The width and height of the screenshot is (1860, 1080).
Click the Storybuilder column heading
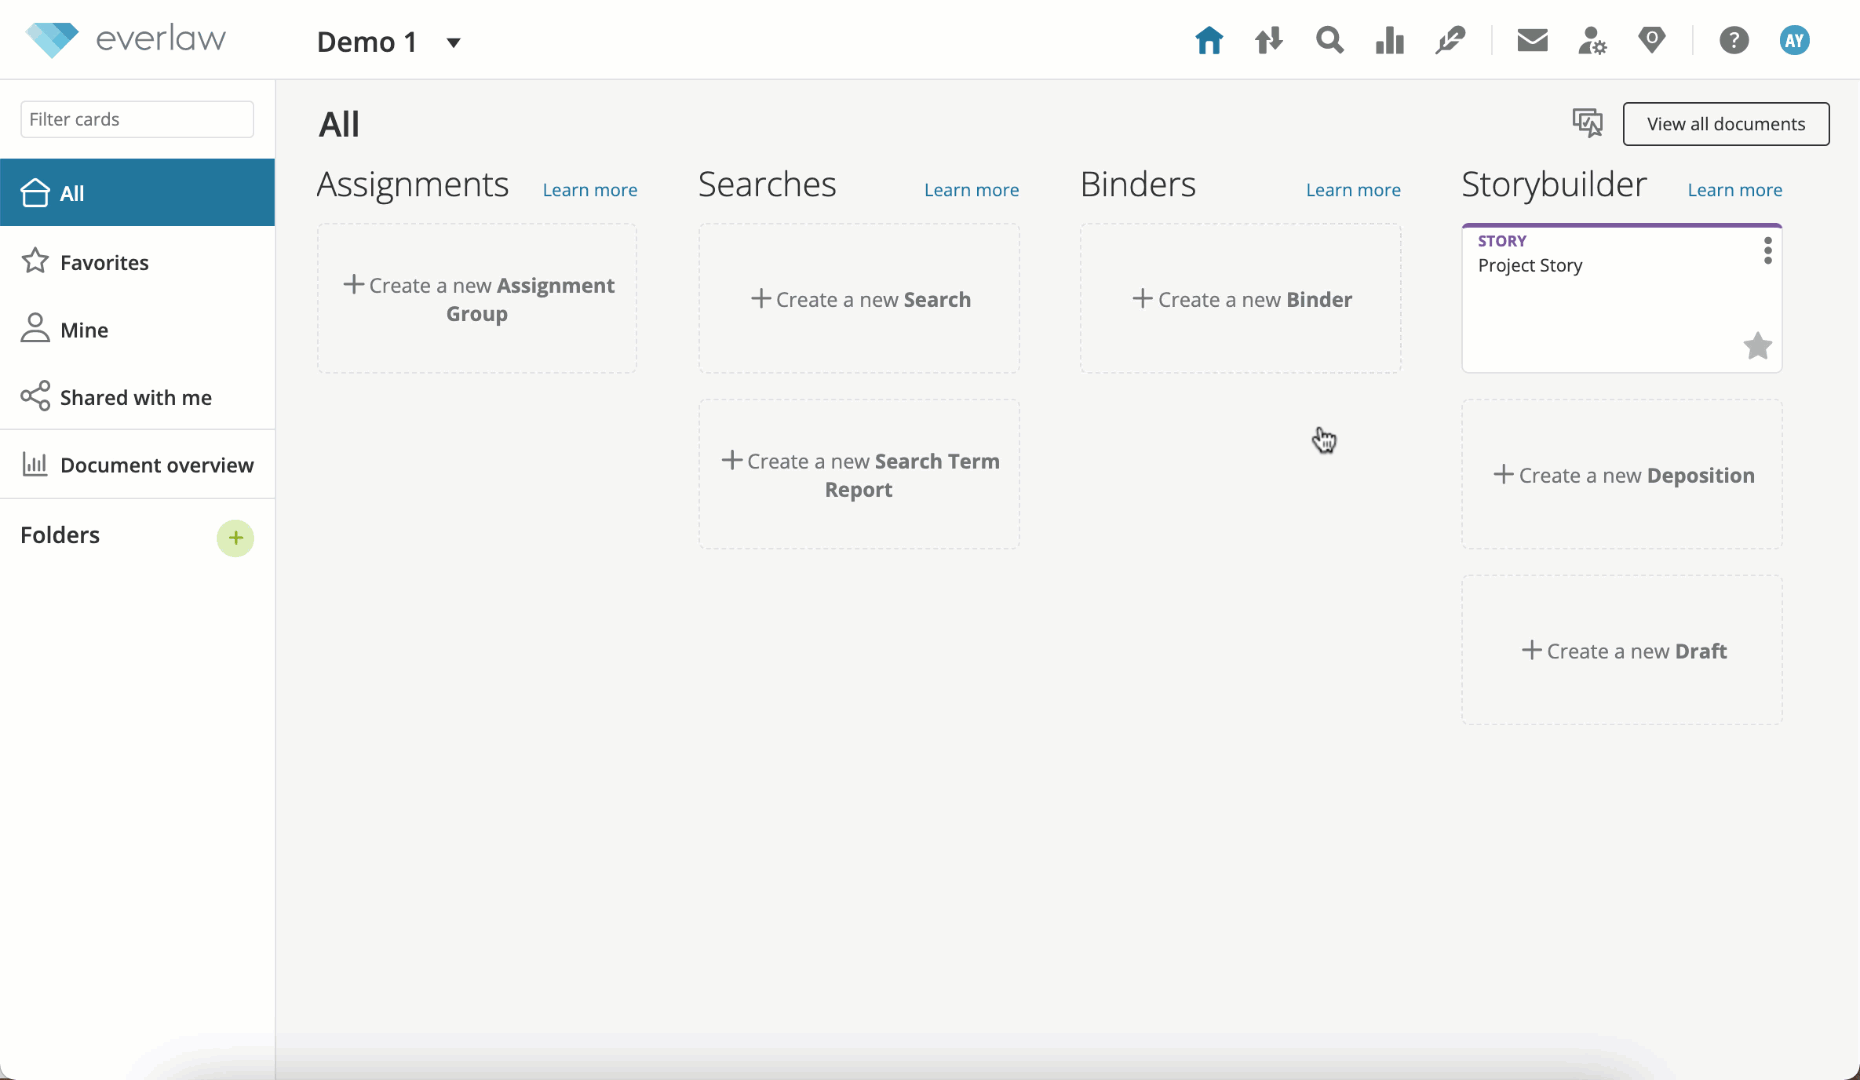pos(1554,185)
